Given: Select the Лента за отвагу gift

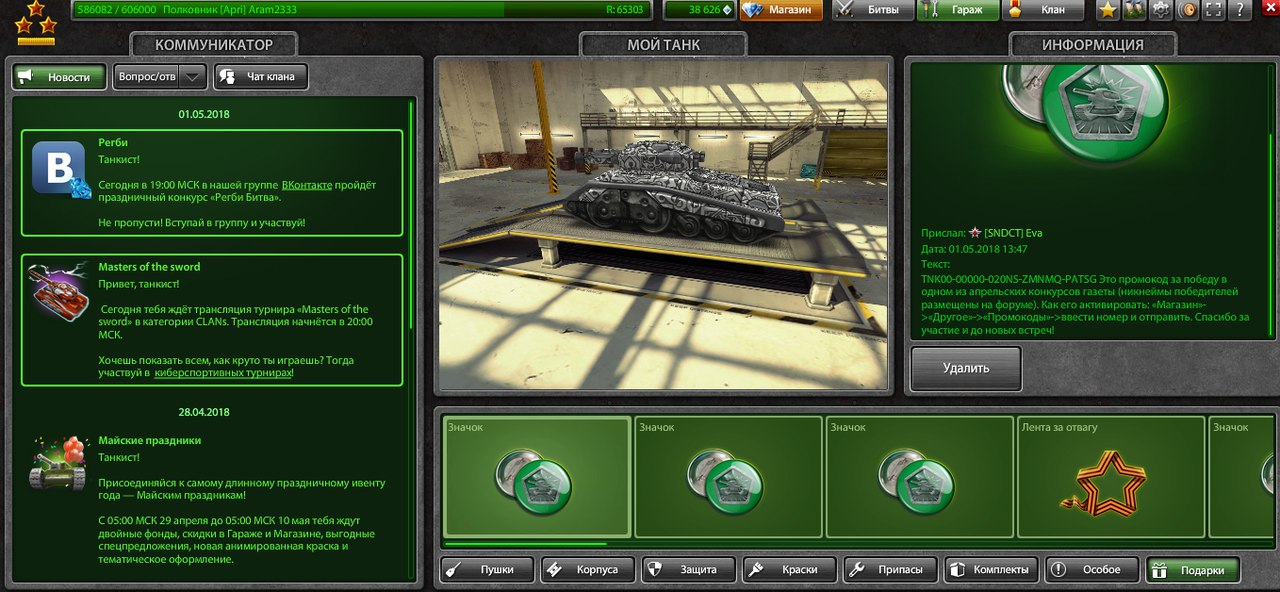Looking at the screenshot, I should [x=1111, y=477].
